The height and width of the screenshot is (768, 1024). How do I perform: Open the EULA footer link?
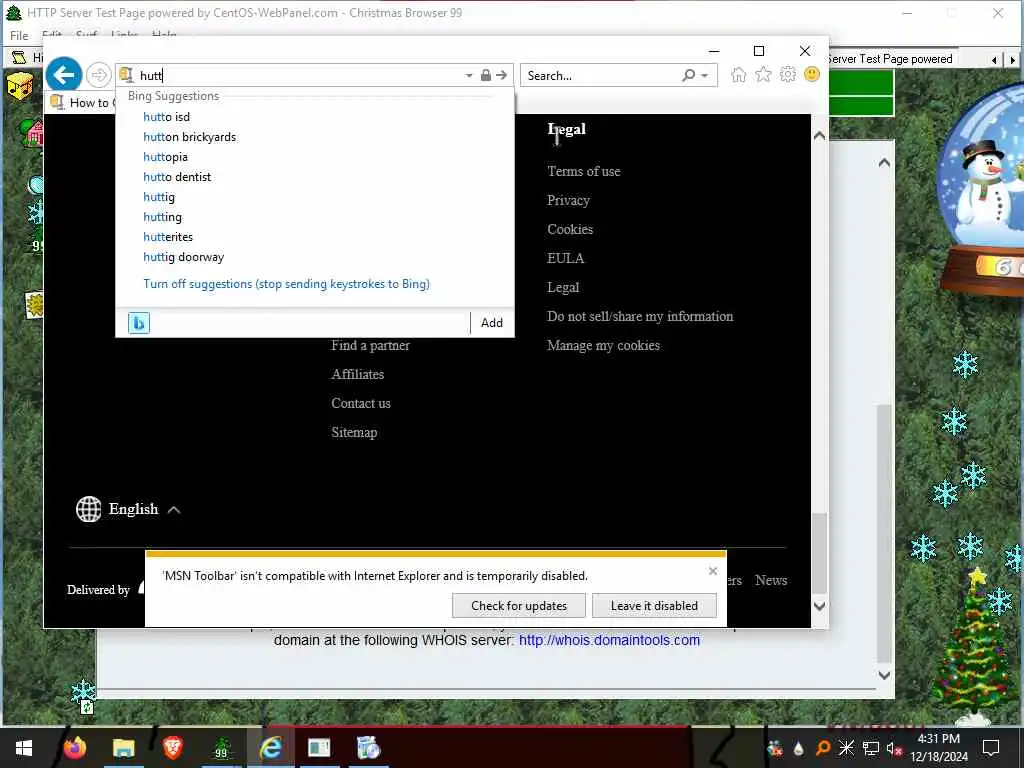[566, 258]
